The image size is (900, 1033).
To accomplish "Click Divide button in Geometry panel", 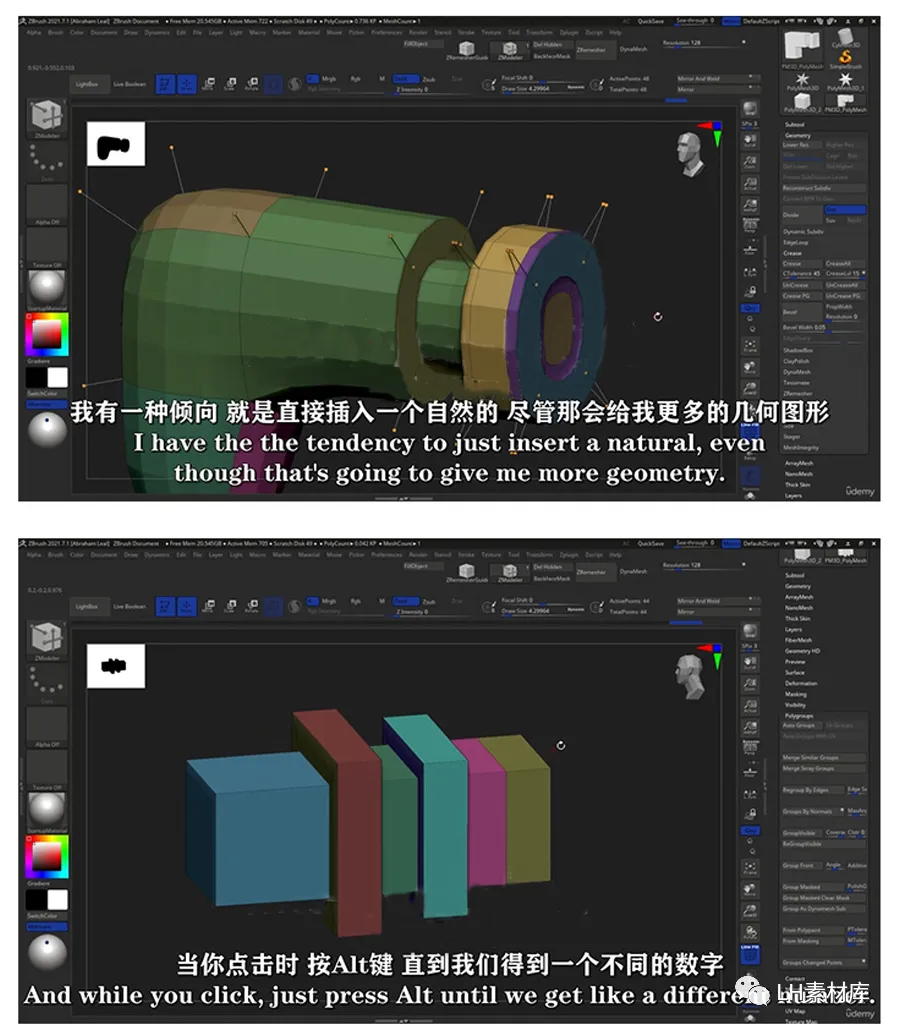I will point(802,215).
